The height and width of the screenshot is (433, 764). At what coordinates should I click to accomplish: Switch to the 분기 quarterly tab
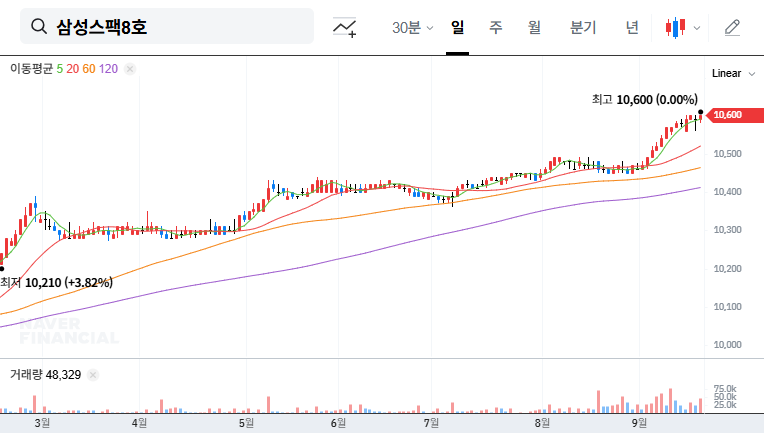(x=583, y=27)
